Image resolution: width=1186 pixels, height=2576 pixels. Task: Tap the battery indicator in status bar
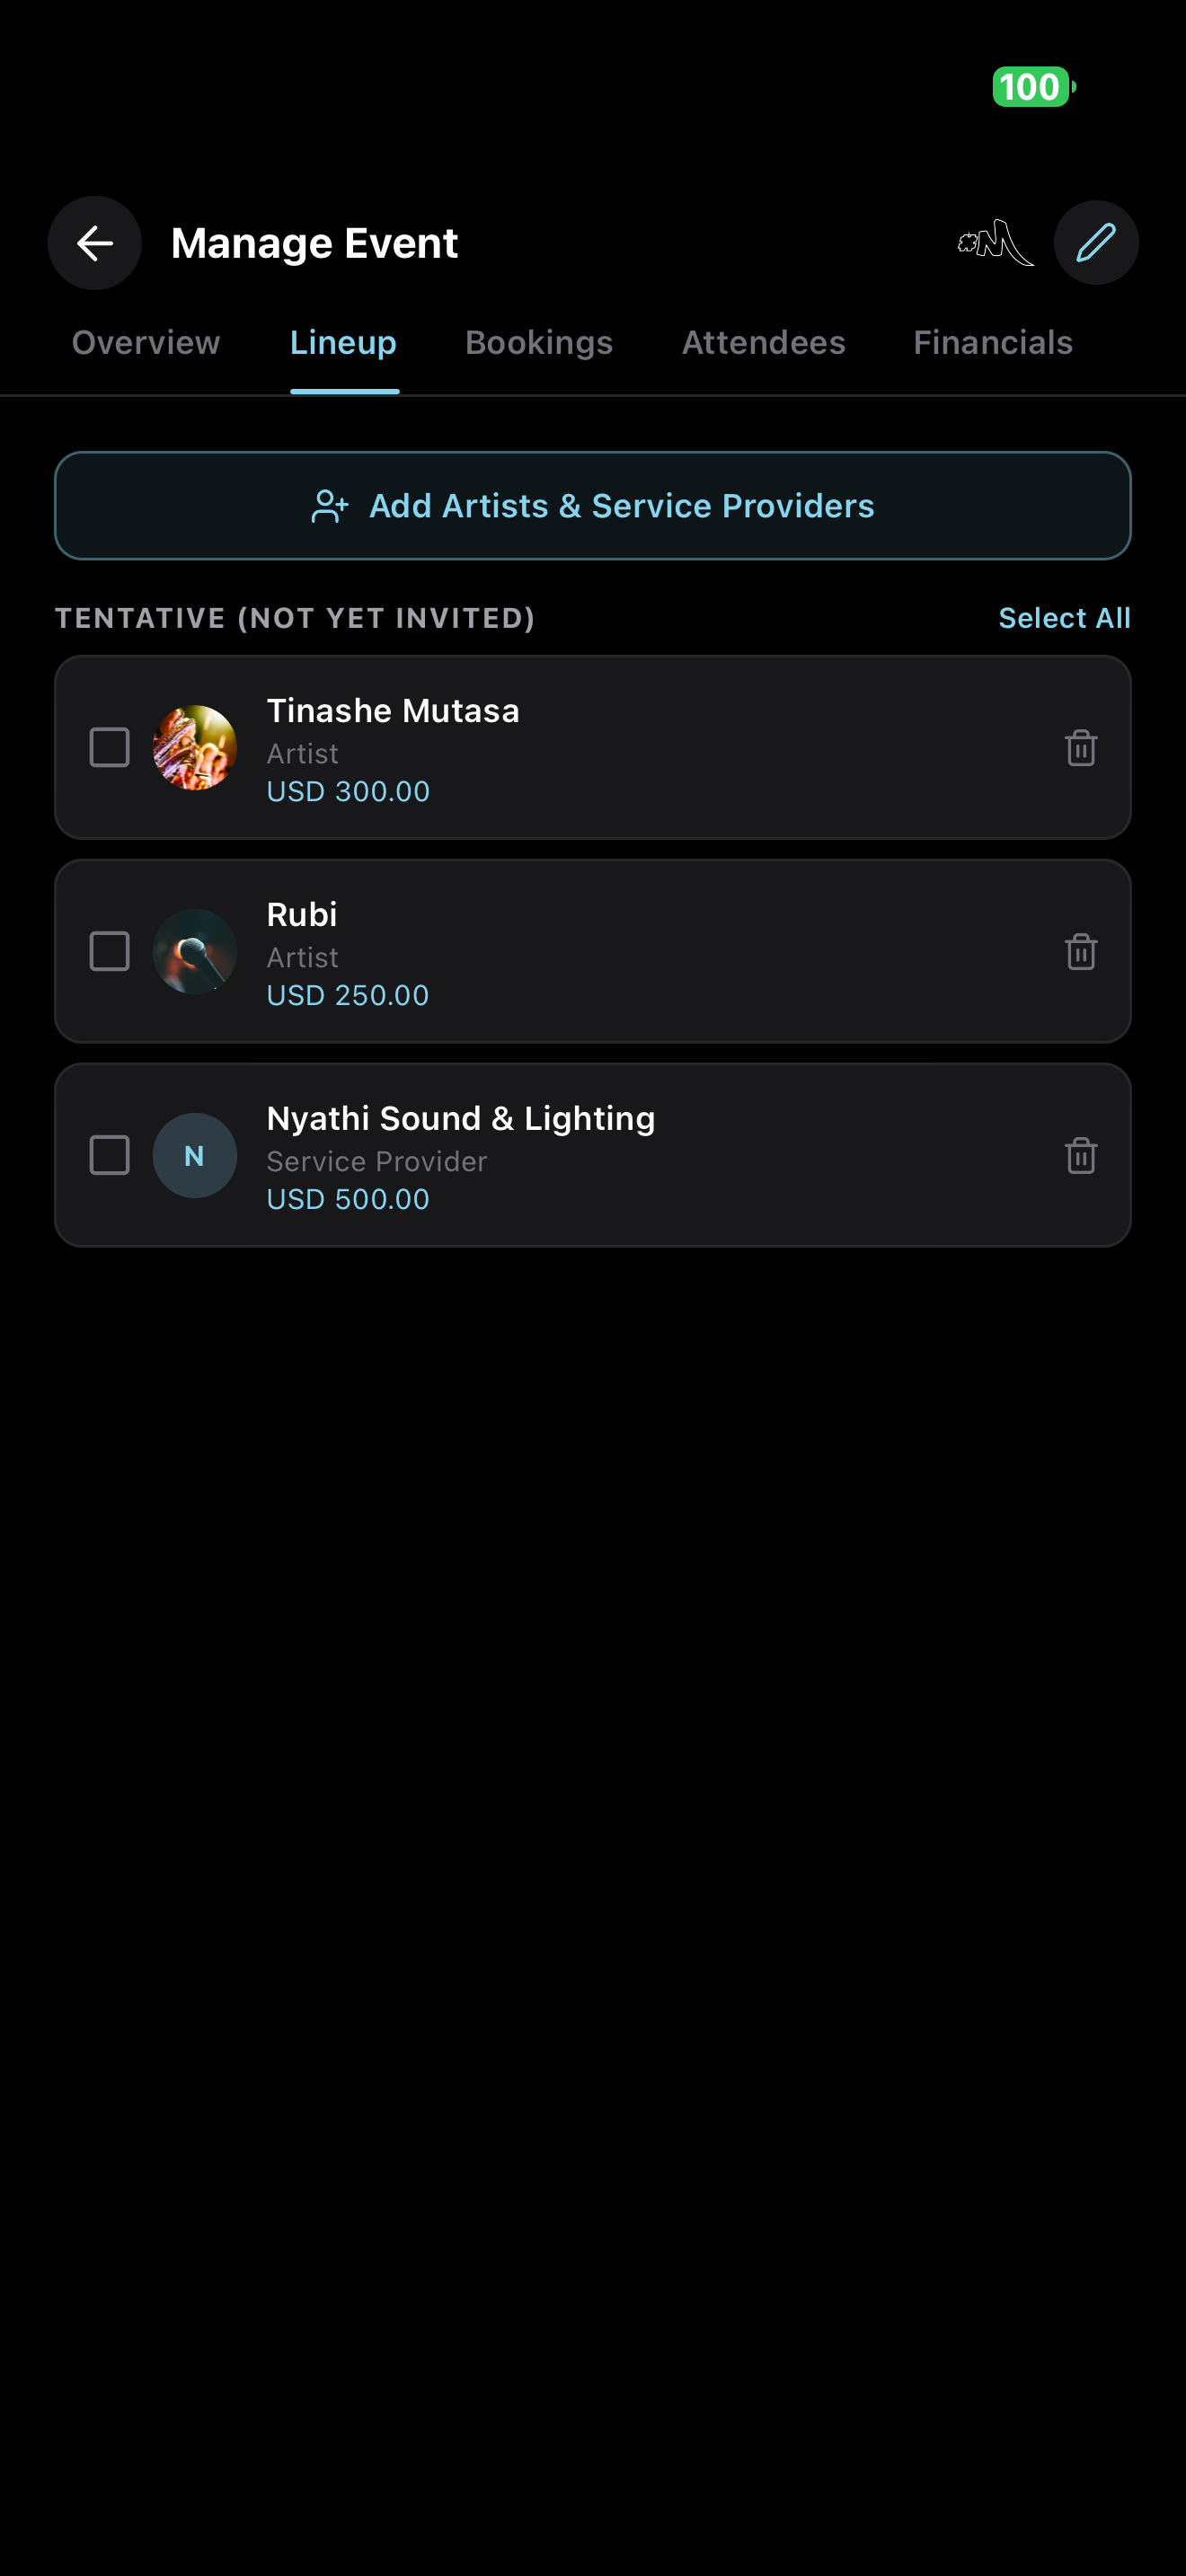(x=1033, y=87)
